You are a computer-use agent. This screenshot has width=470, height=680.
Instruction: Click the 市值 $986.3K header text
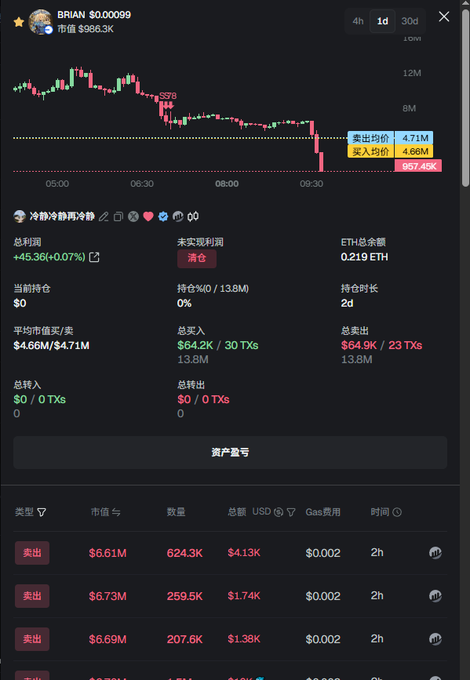click(85, 29)
